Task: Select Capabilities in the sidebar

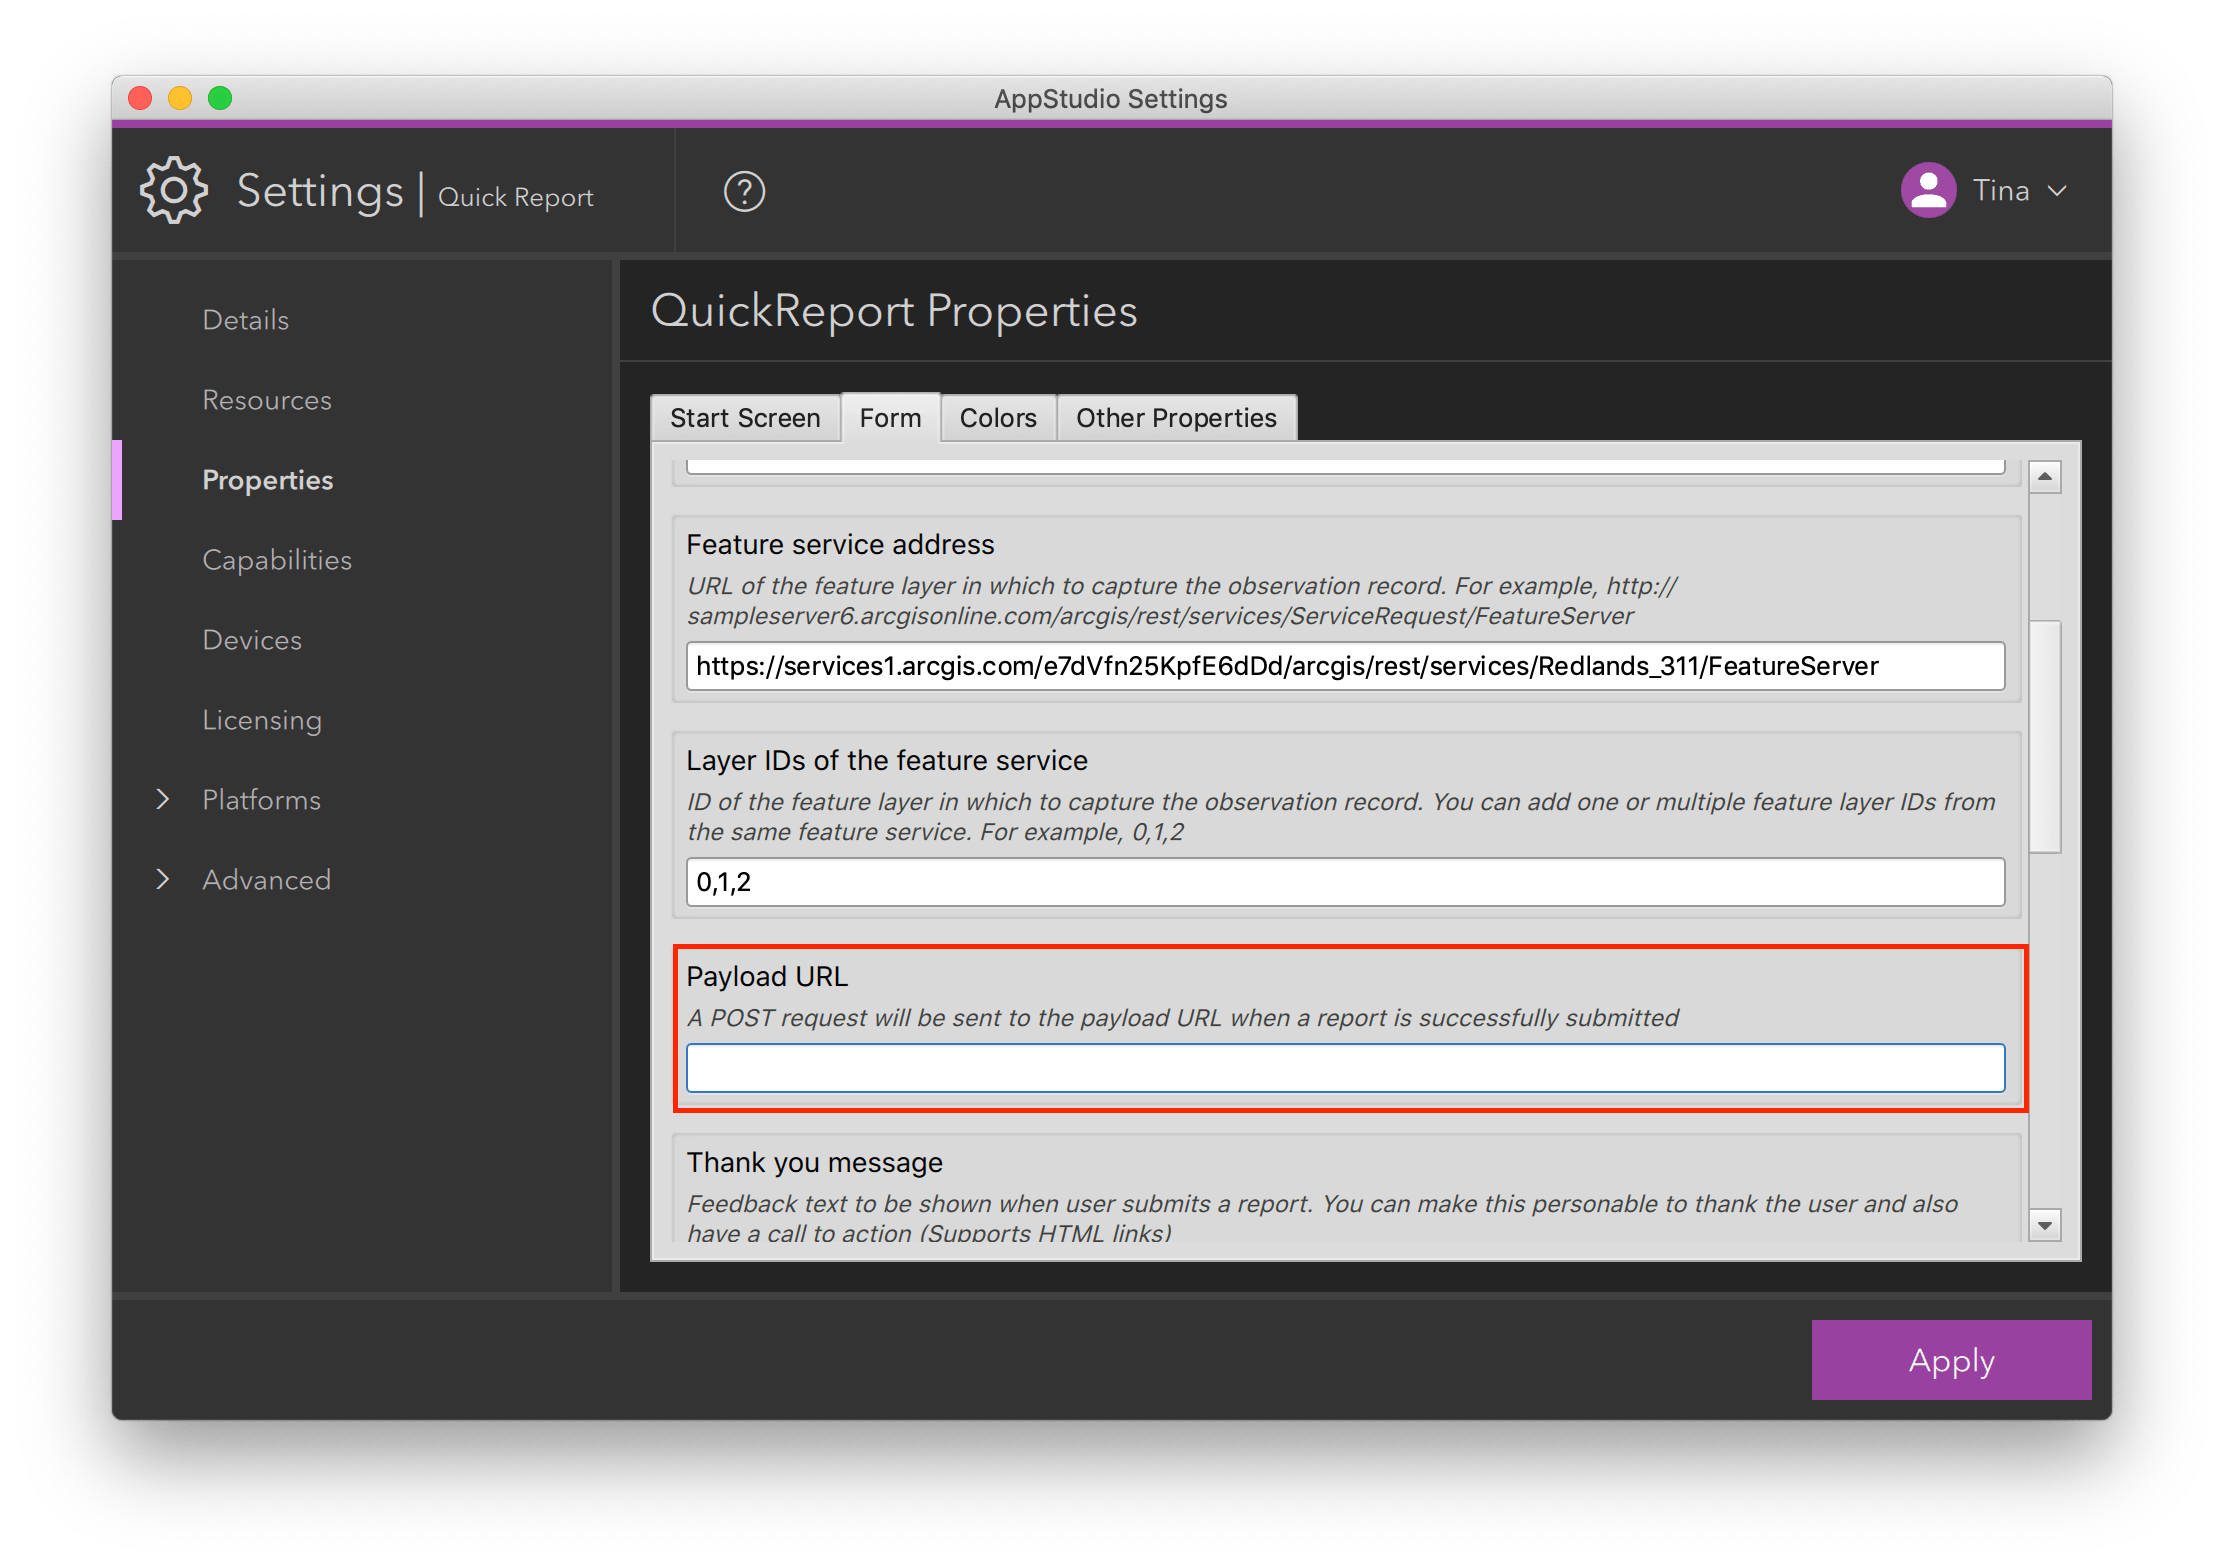Action: click(x=277, y=560)
